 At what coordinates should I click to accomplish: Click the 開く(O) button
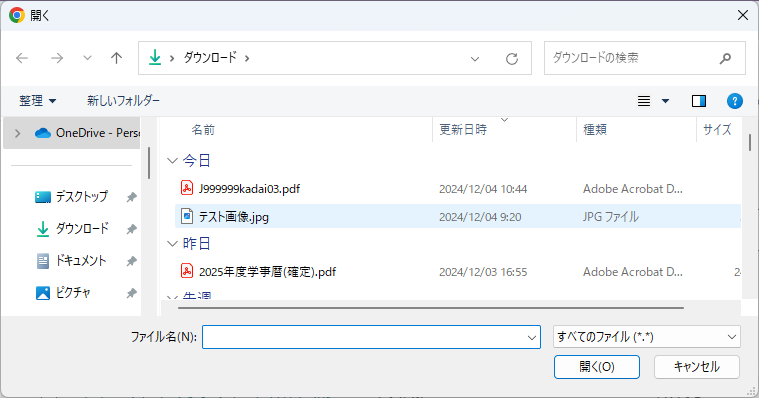[x=596, y=367]
